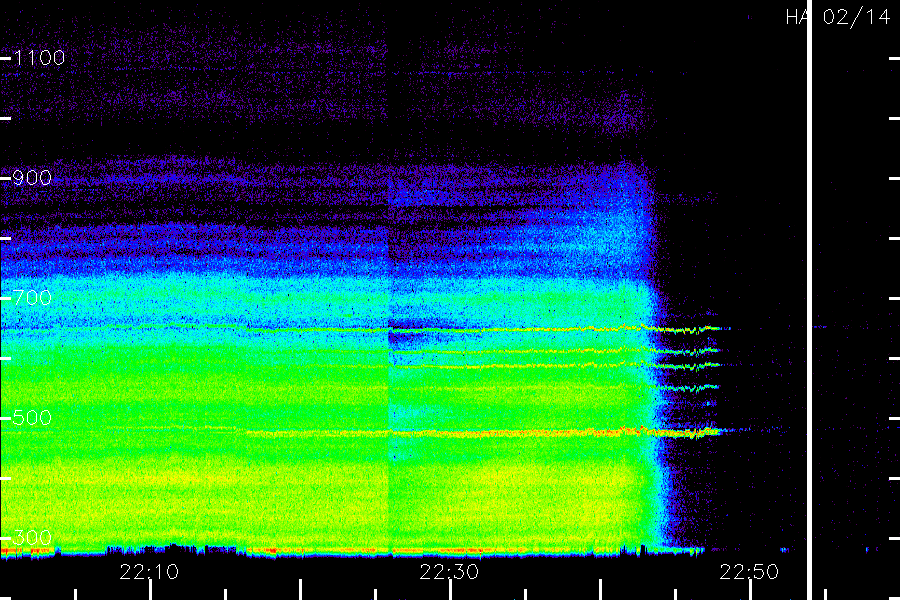This screenshot has height=600, width=900.
Task: Click the white vertical time marker line
Action: pos(810,300)
